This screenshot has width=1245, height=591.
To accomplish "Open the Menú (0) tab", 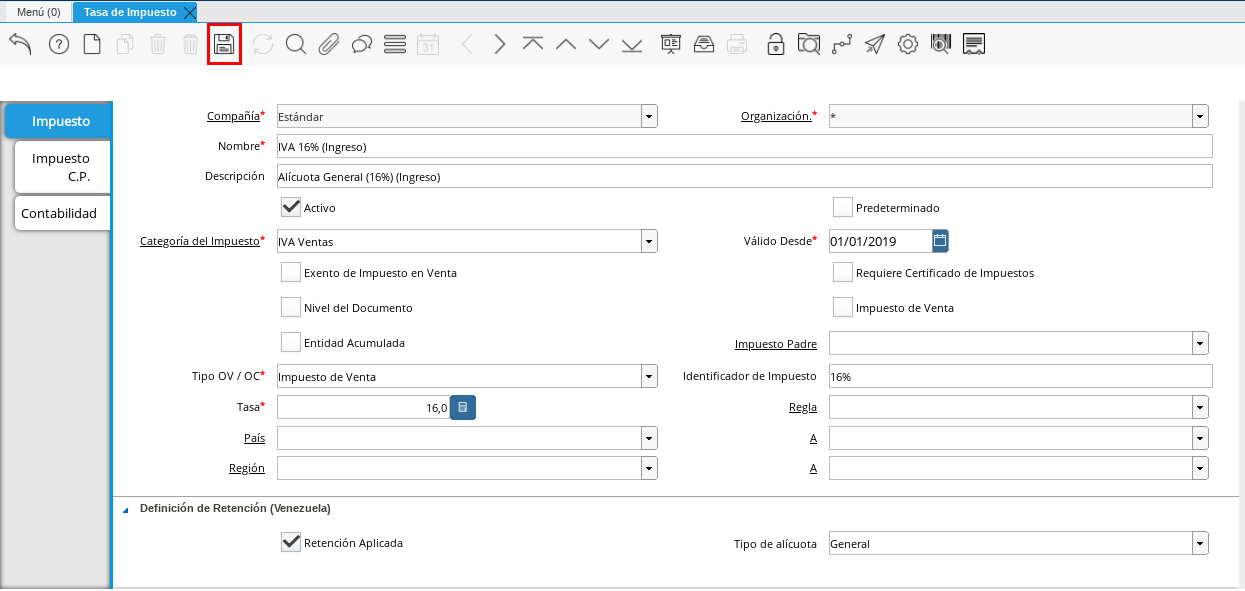I will click(38, 12).
